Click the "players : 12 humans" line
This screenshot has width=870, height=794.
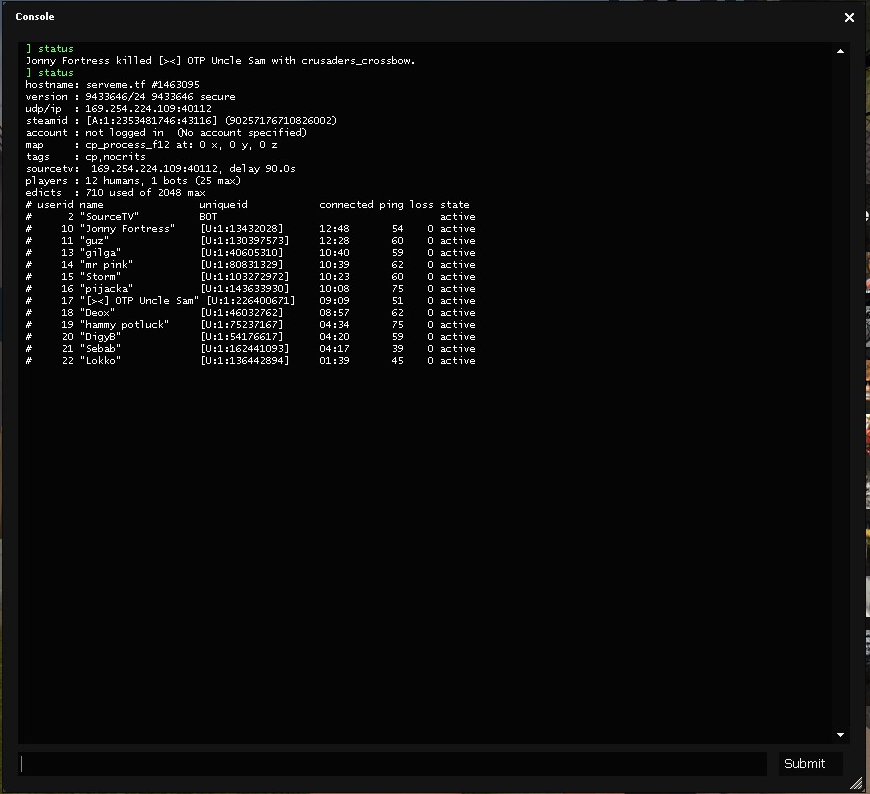click(132, 181)
